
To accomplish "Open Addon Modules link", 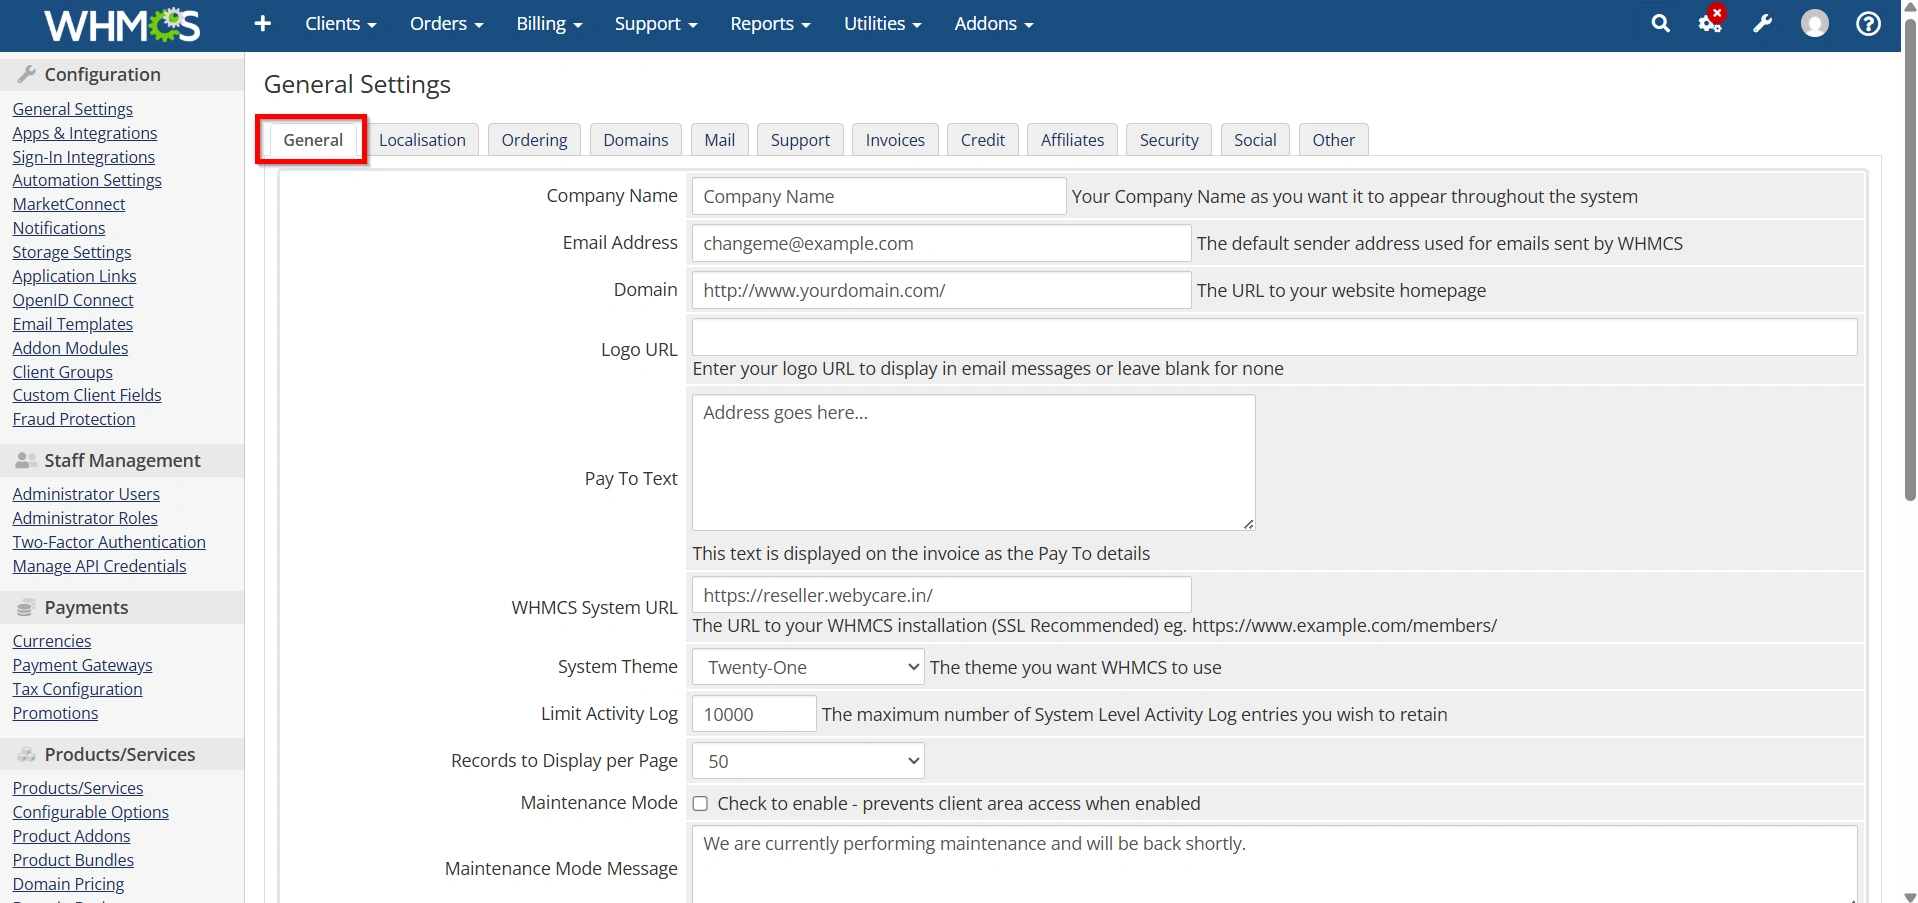I will tap(70, 348).
